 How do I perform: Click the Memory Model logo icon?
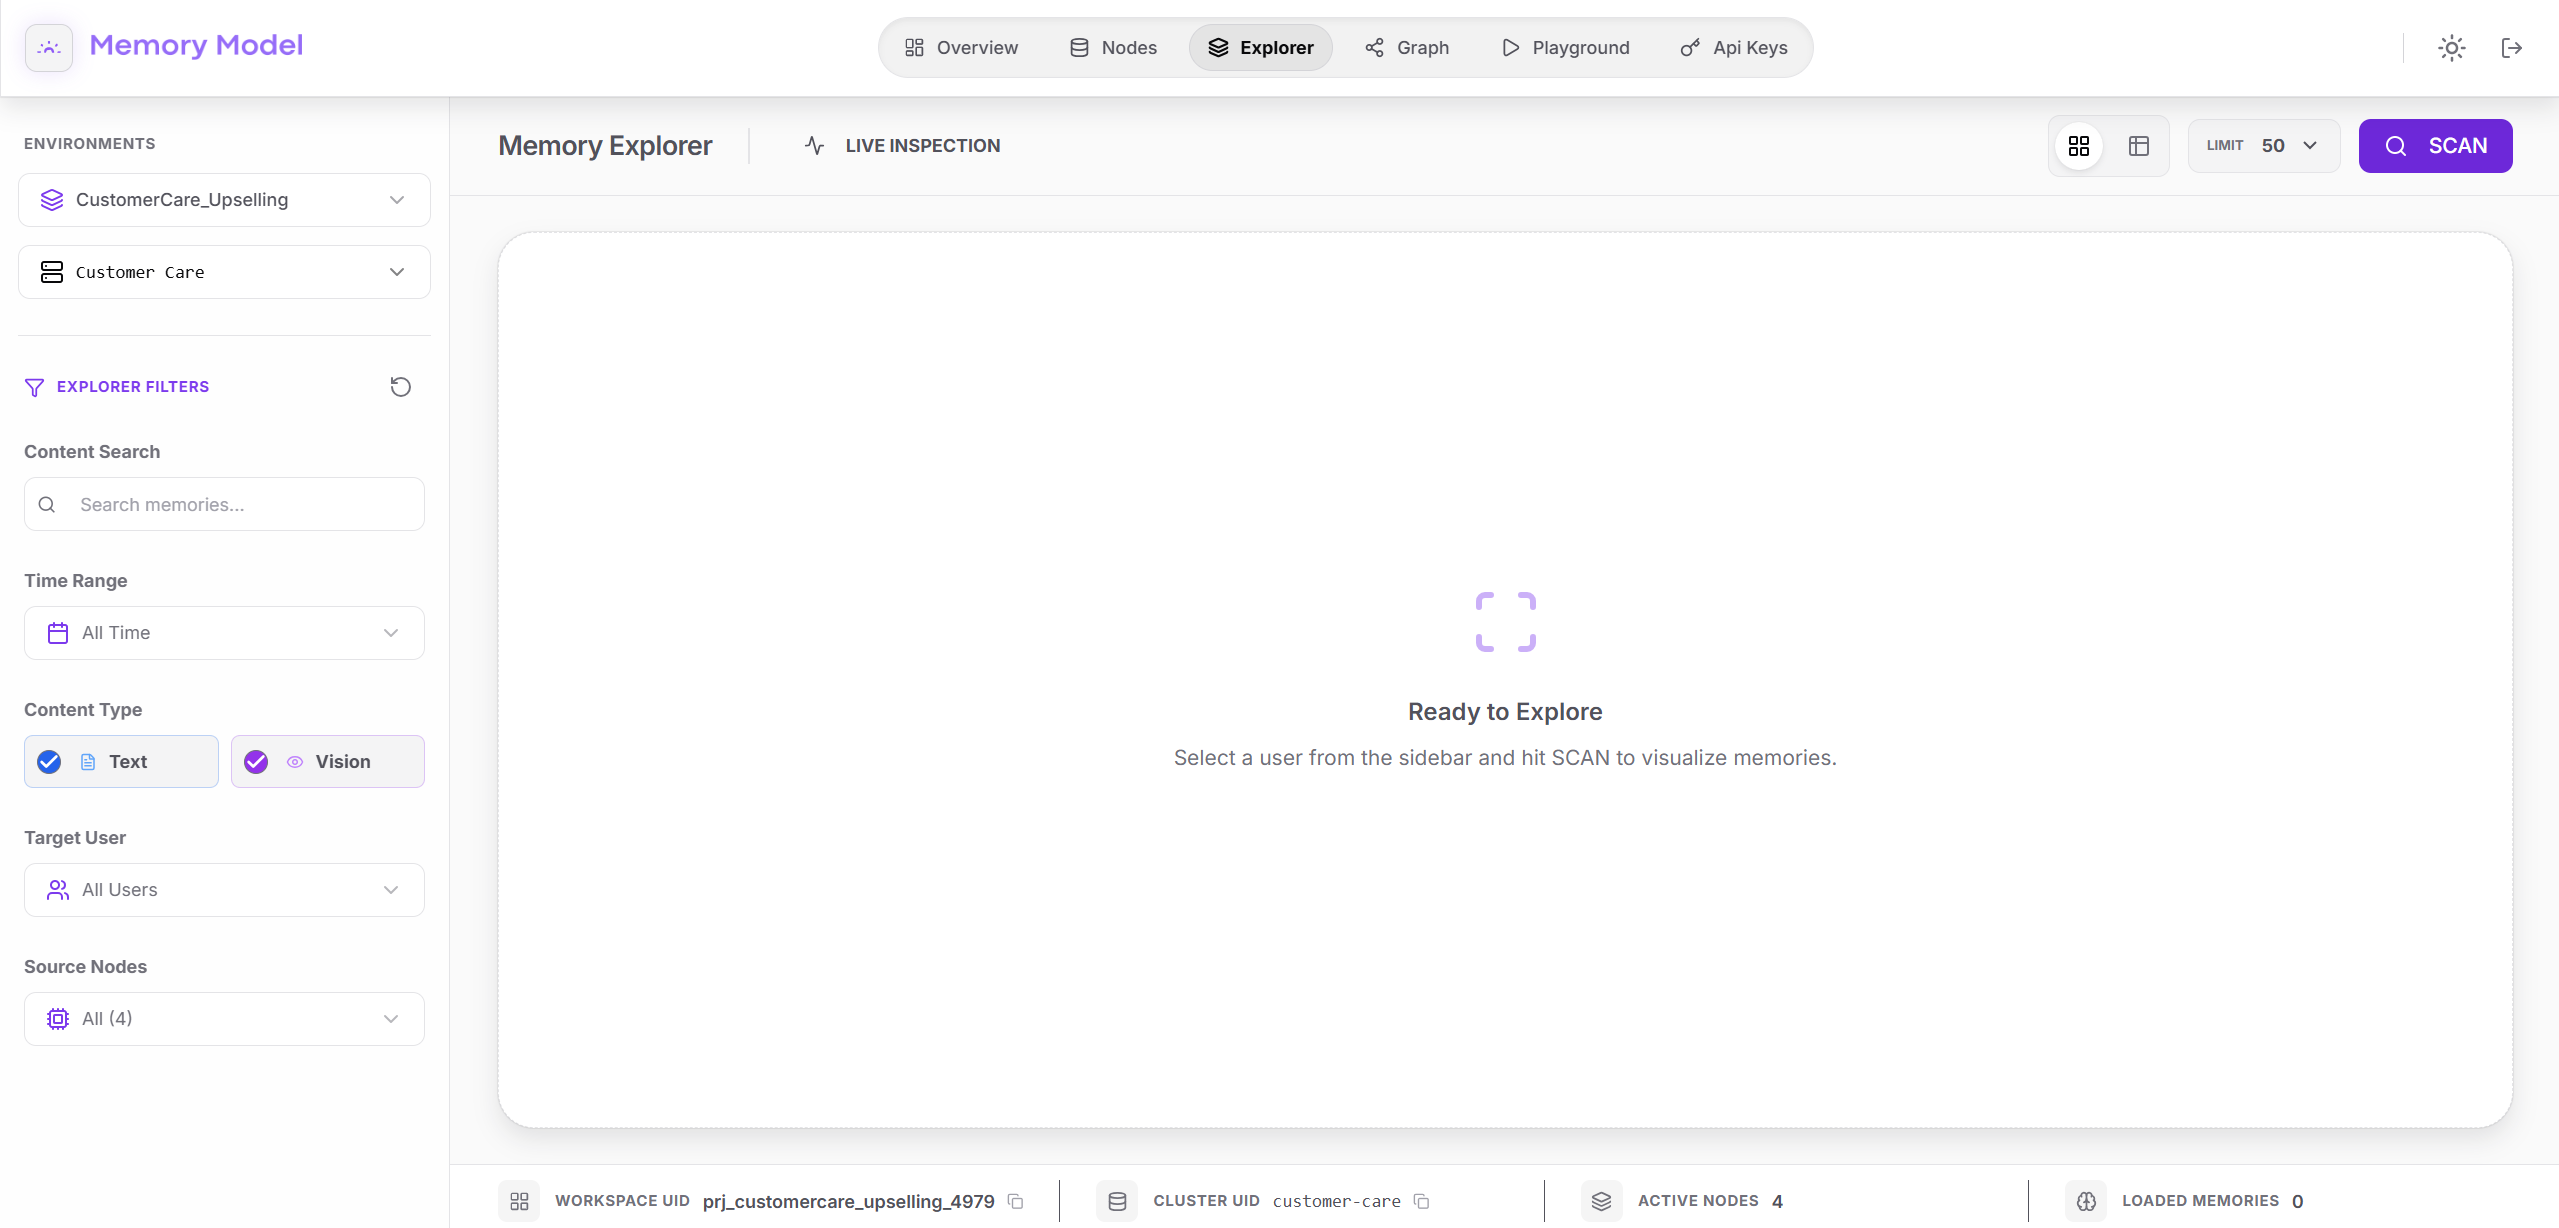pyautogui.click(x=48, y=47)
